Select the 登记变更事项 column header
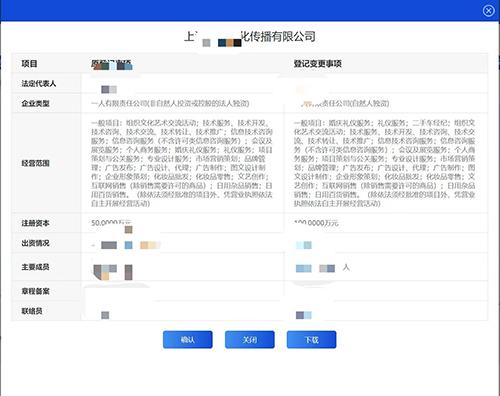Viewport: 500px width, 396px height. point(318,64)
